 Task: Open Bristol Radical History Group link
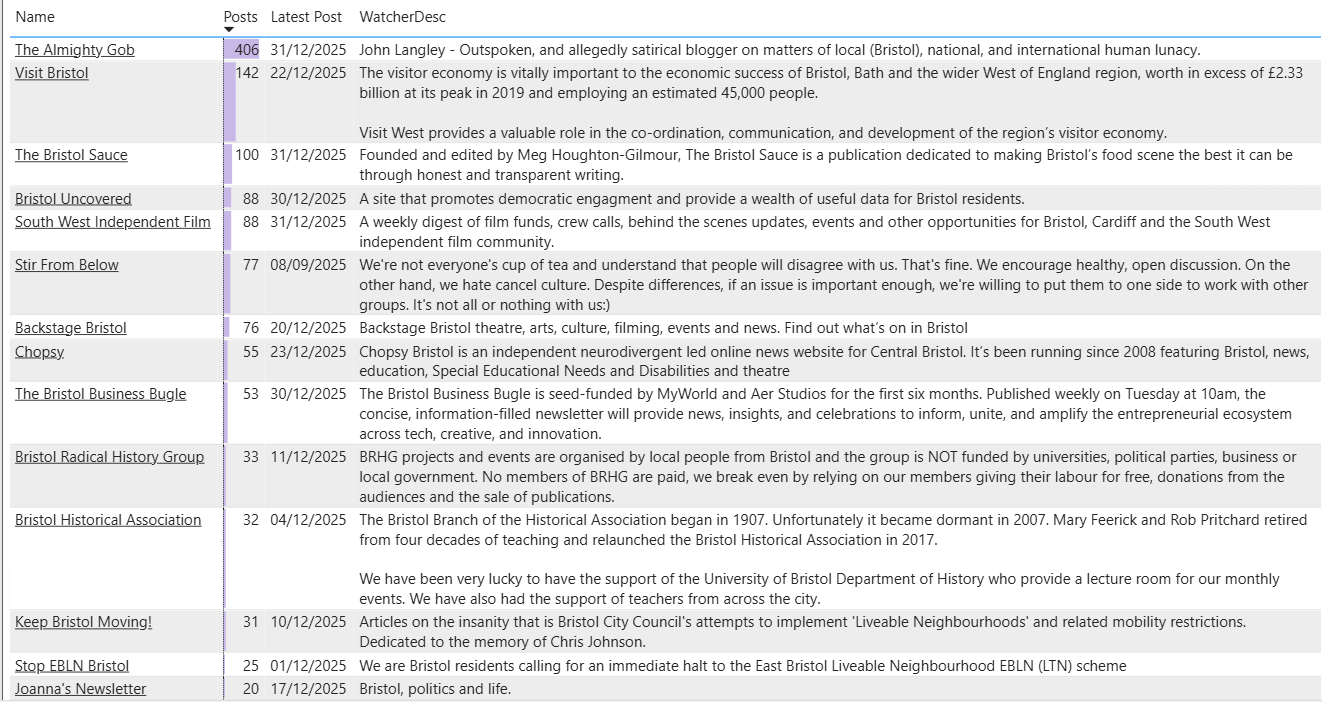coord(109,457)
